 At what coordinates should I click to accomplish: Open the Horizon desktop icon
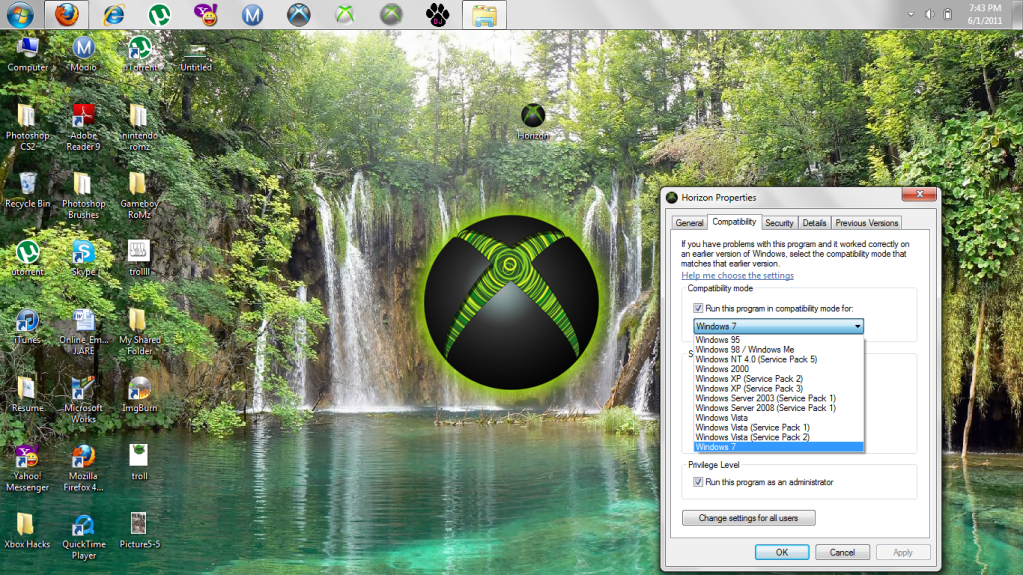(533, 117)
